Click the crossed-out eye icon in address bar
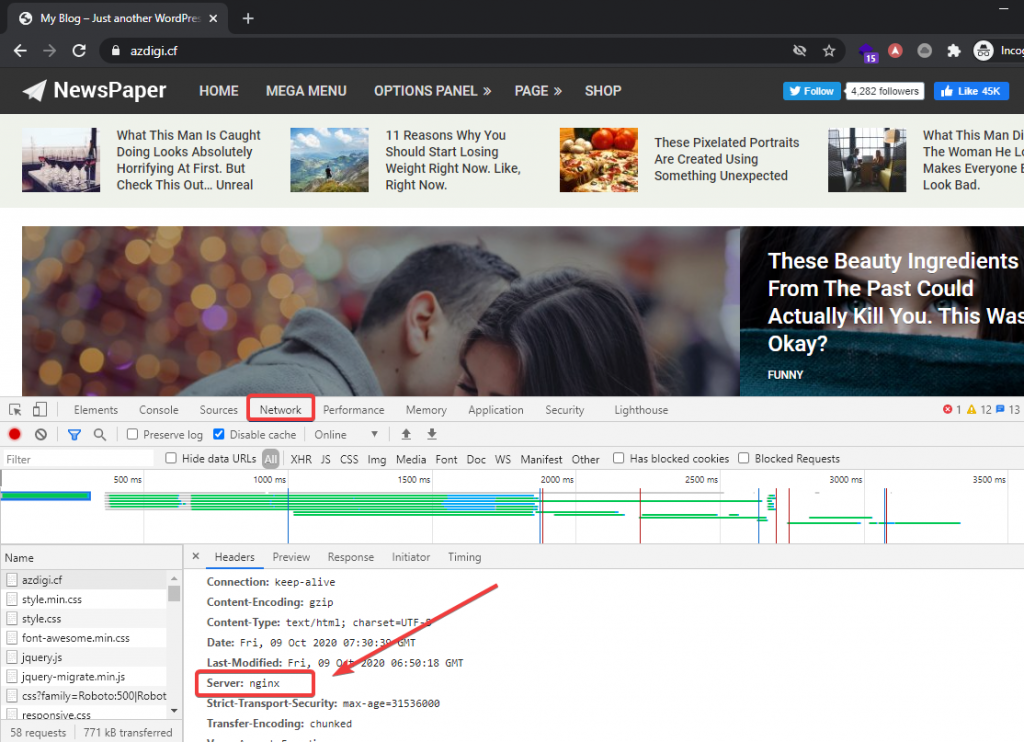The image size is (1024, 742). (x=799, y=51)
